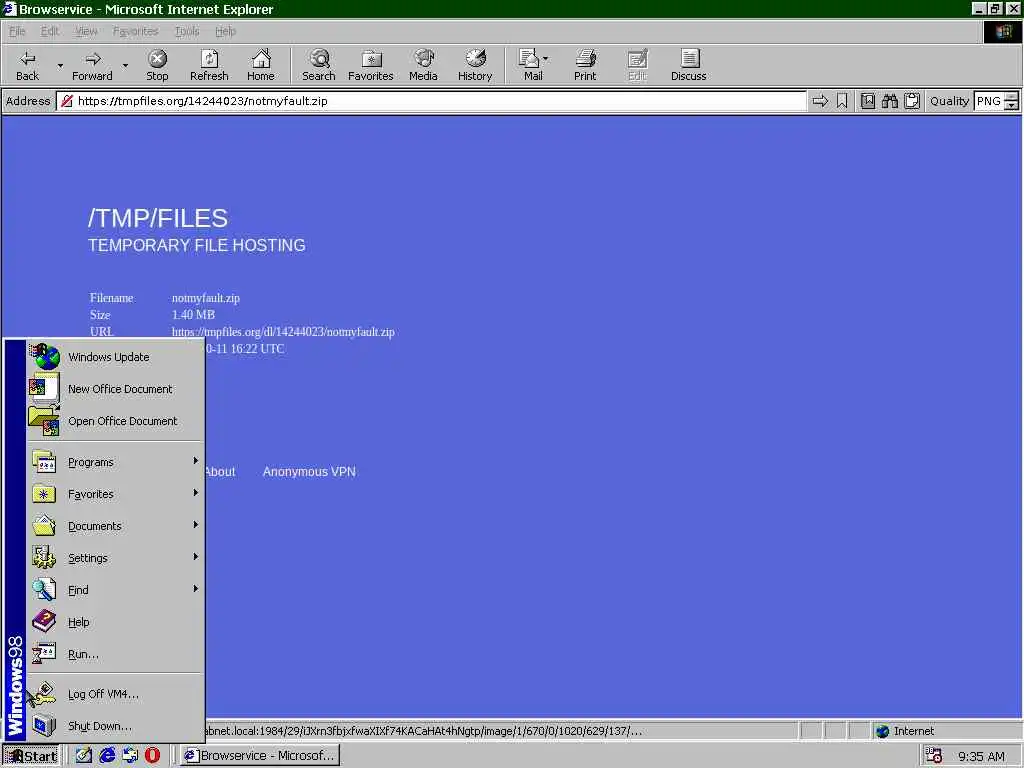Click the page icon in address bar

point(66,101)
